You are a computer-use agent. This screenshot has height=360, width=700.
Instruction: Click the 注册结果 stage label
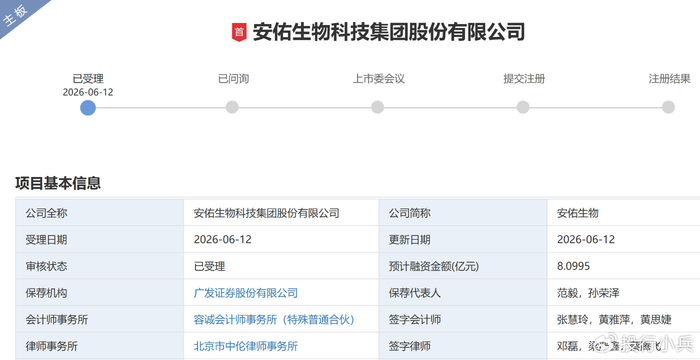click(670, 79)
